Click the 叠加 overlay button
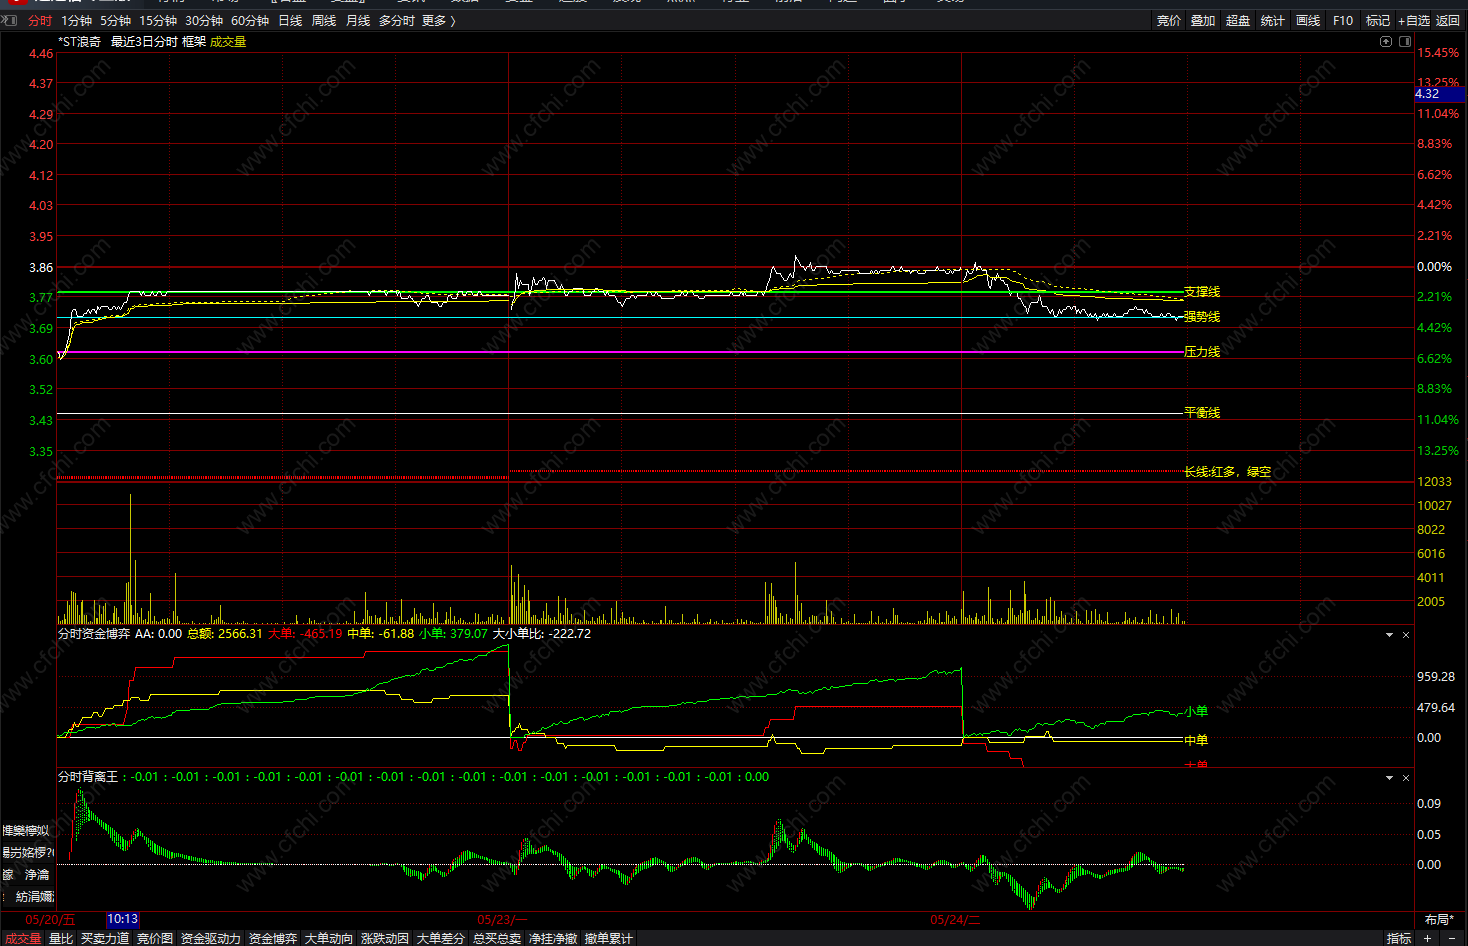The height and width of the screenshot is (946, 1468). click(1204, 20)
